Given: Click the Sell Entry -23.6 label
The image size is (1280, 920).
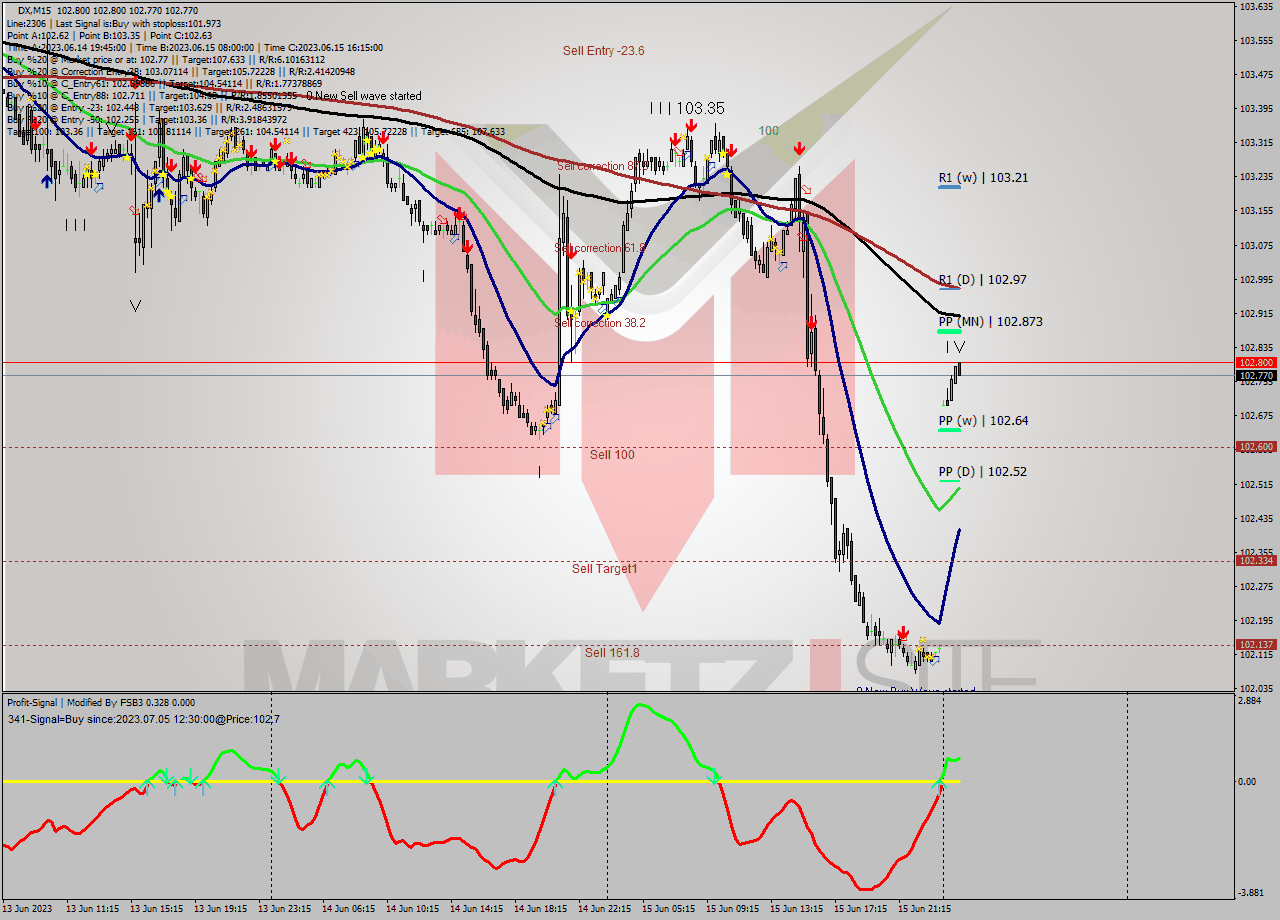Looking at the screenshot, I should pyautogui.click(x=603, y=51).
